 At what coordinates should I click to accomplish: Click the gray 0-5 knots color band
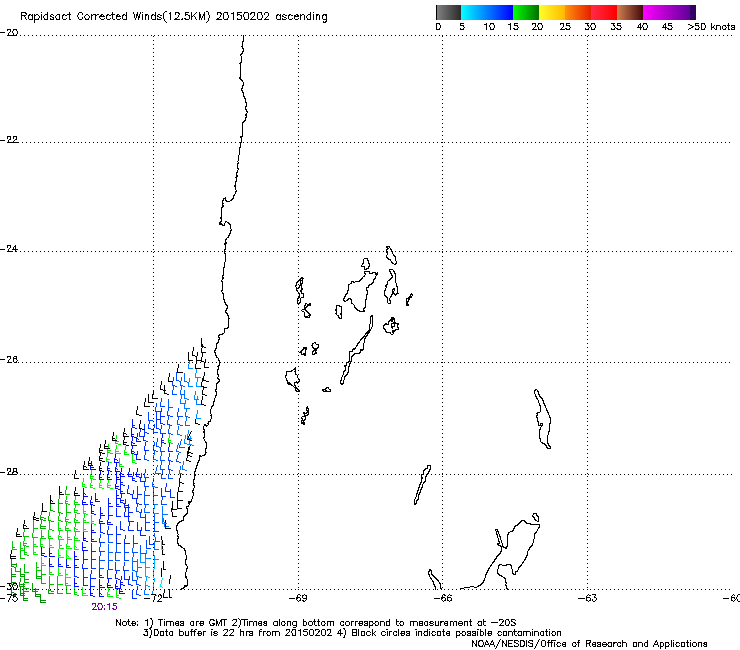[448, 12]
